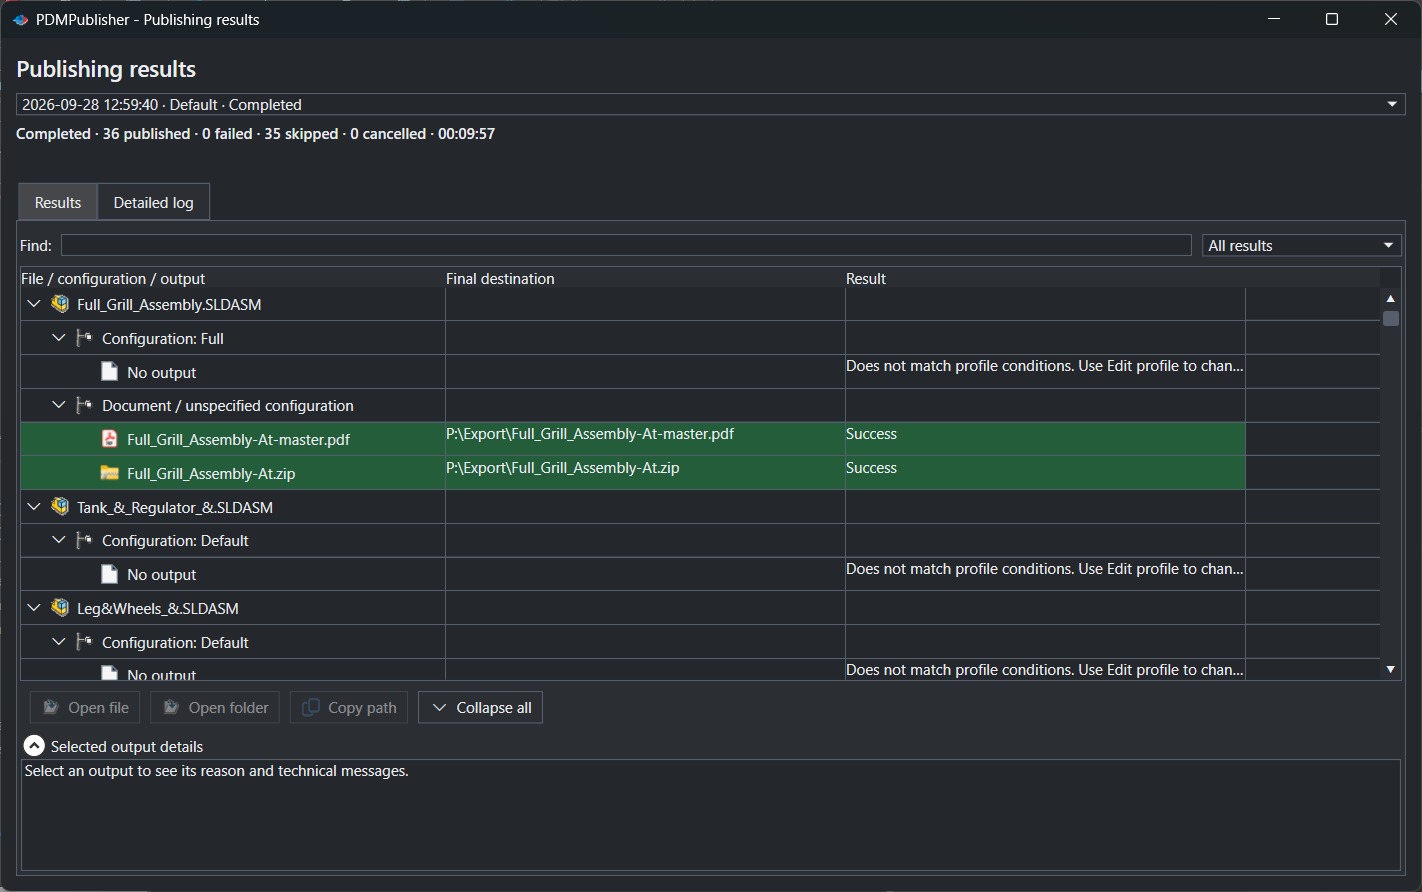Collapse the Tank_&_Regulator_&.SLDASM node

coord(34,507)
